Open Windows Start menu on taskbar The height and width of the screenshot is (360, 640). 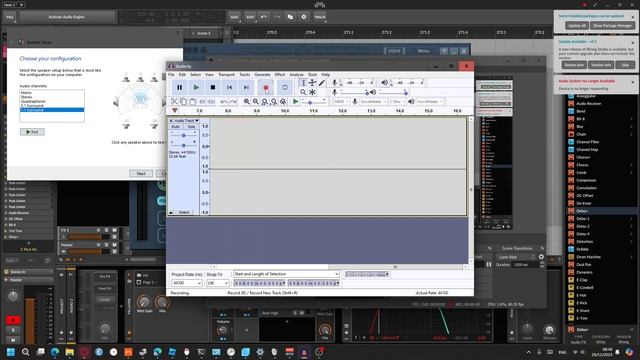pyautogui.click(x=11, y=352)
